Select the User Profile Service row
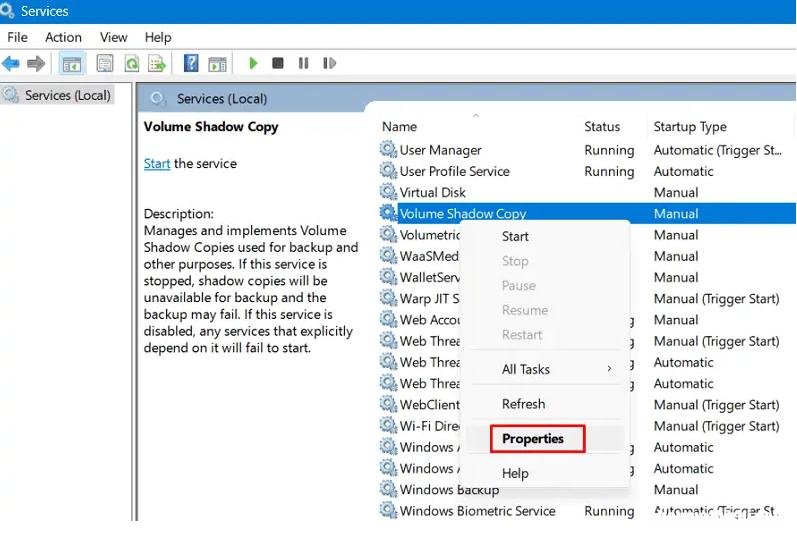Screen dimensions: 797x533 [587, 171]
